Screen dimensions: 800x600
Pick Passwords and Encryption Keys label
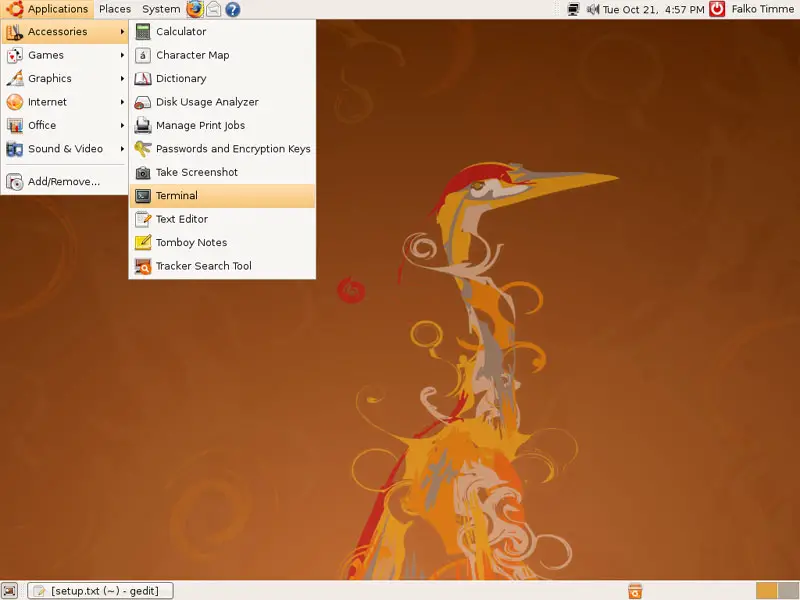pos(233,149)
